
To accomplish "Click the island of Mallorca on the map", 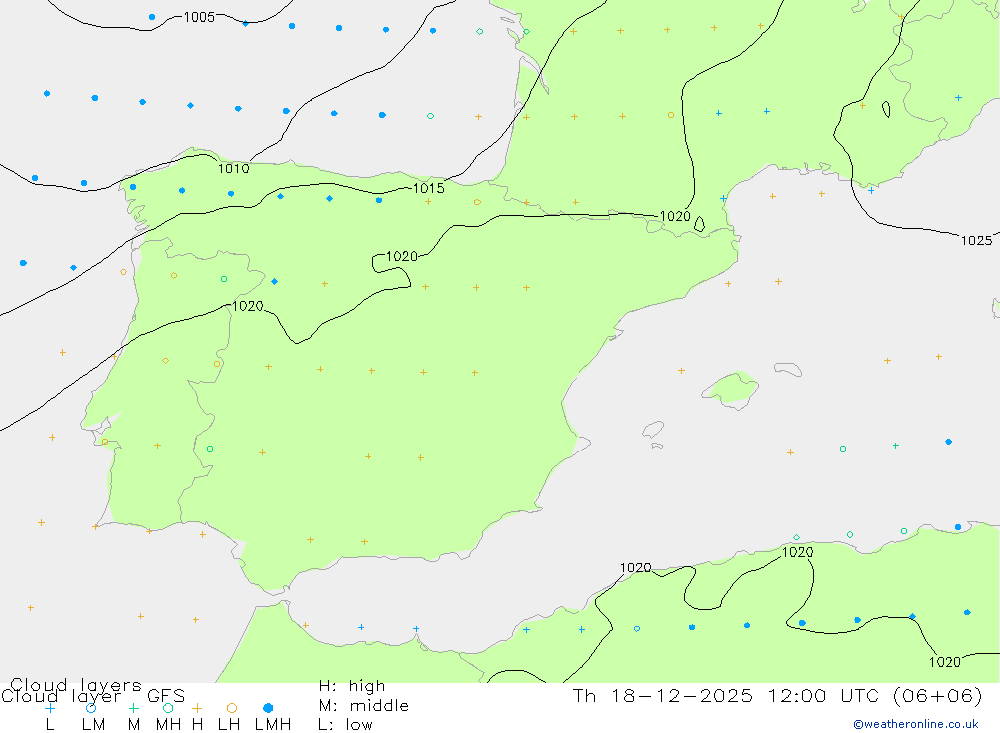I will (731, 388).
